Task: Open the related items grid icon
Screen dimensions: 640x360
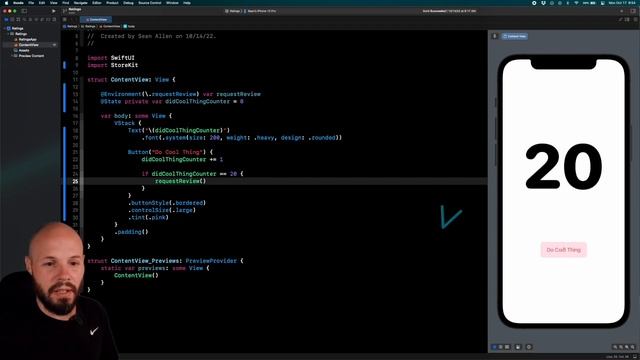Action: coord(64,20)
